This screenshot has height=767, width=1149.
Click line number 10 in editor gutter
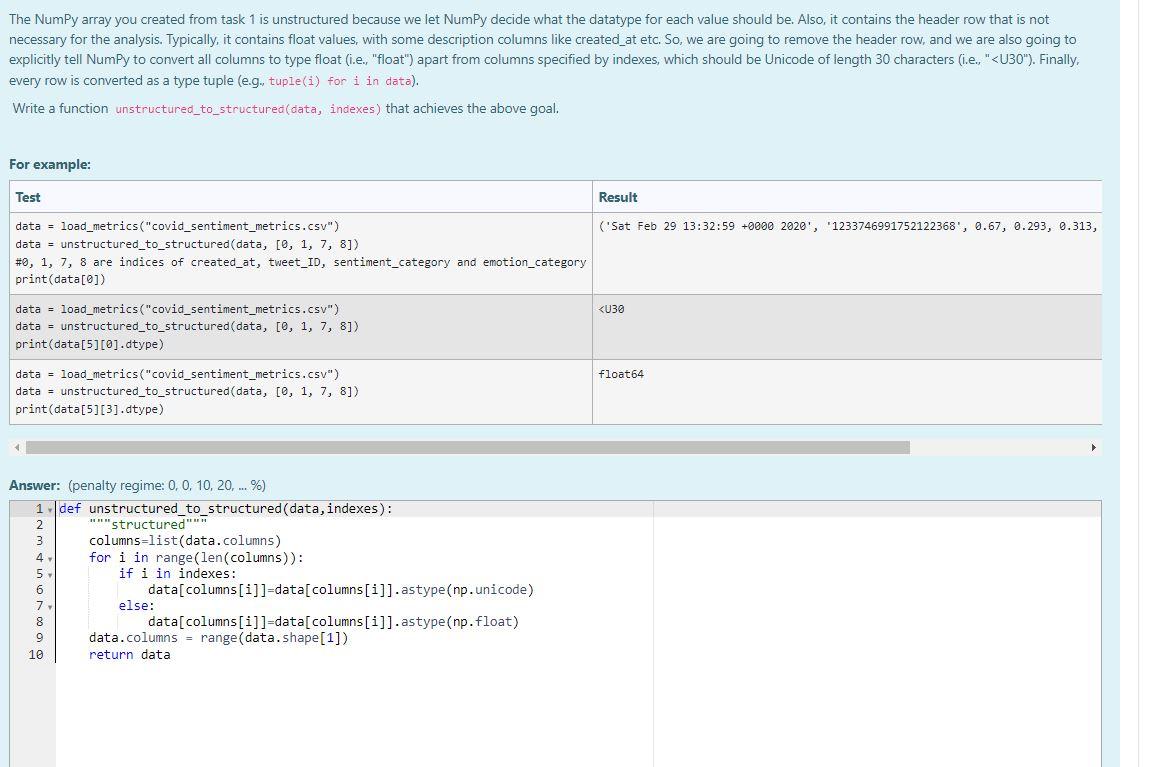point(36,655)
